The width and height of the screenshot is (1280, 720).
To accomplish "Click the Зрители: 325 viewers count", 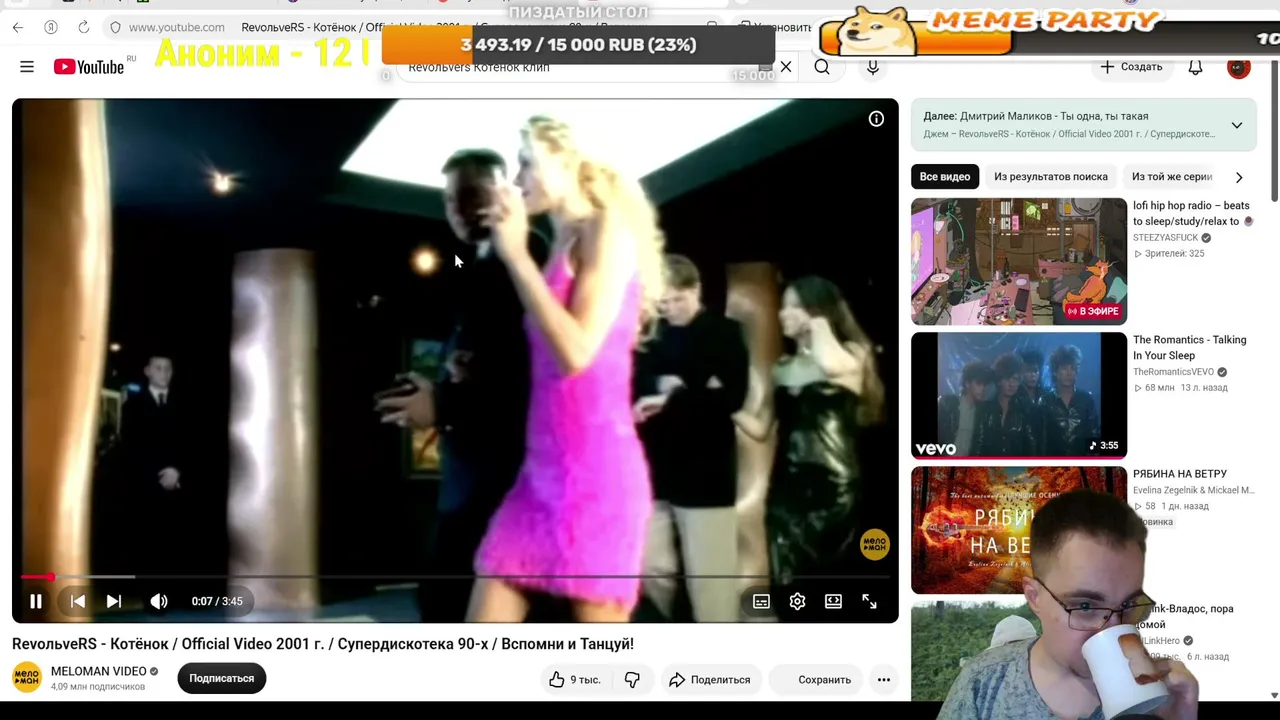I will point(1169,254).
